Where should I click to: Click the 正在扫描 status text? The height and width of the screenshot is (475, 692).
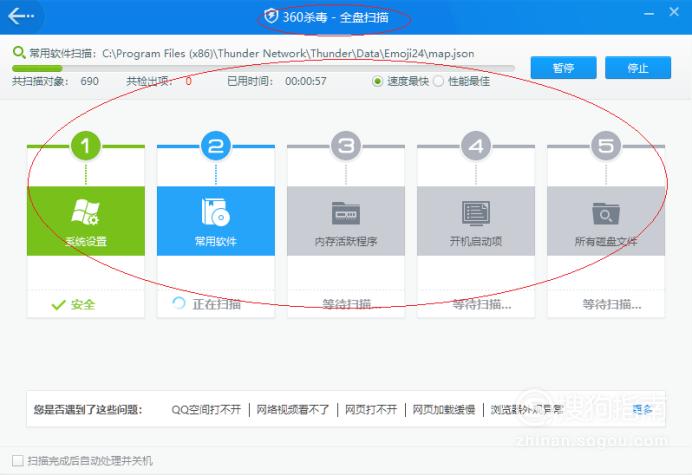click(217, 304)
